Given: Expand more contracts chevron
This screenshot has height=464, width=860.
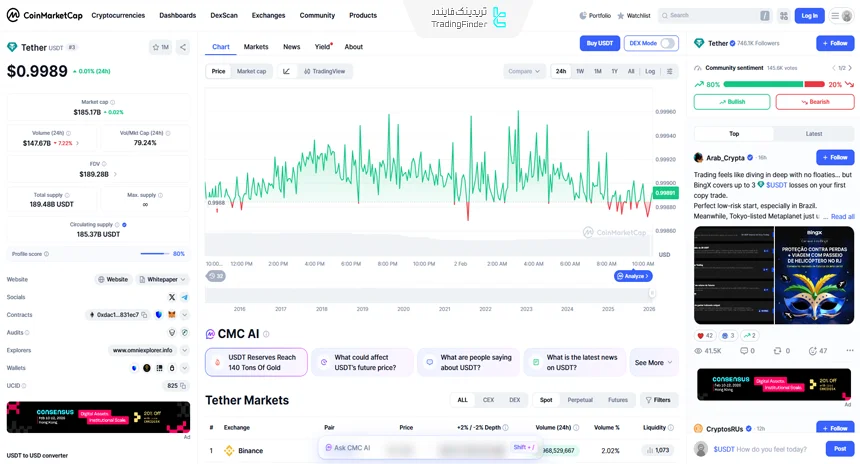Looking at the screenshot, I should click(x=185, y=315).
